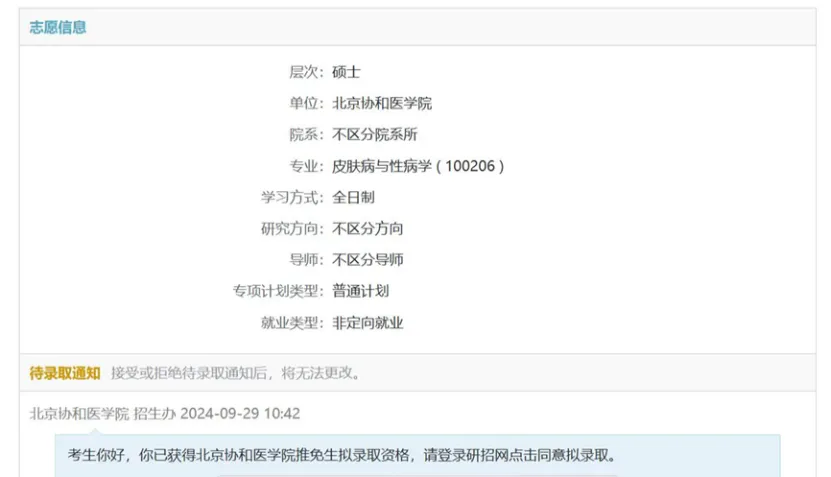Click the 待录取通知 heading
The width and height of the screenshot is (831, 477).
pyautogui.click(x=65, y=373)
